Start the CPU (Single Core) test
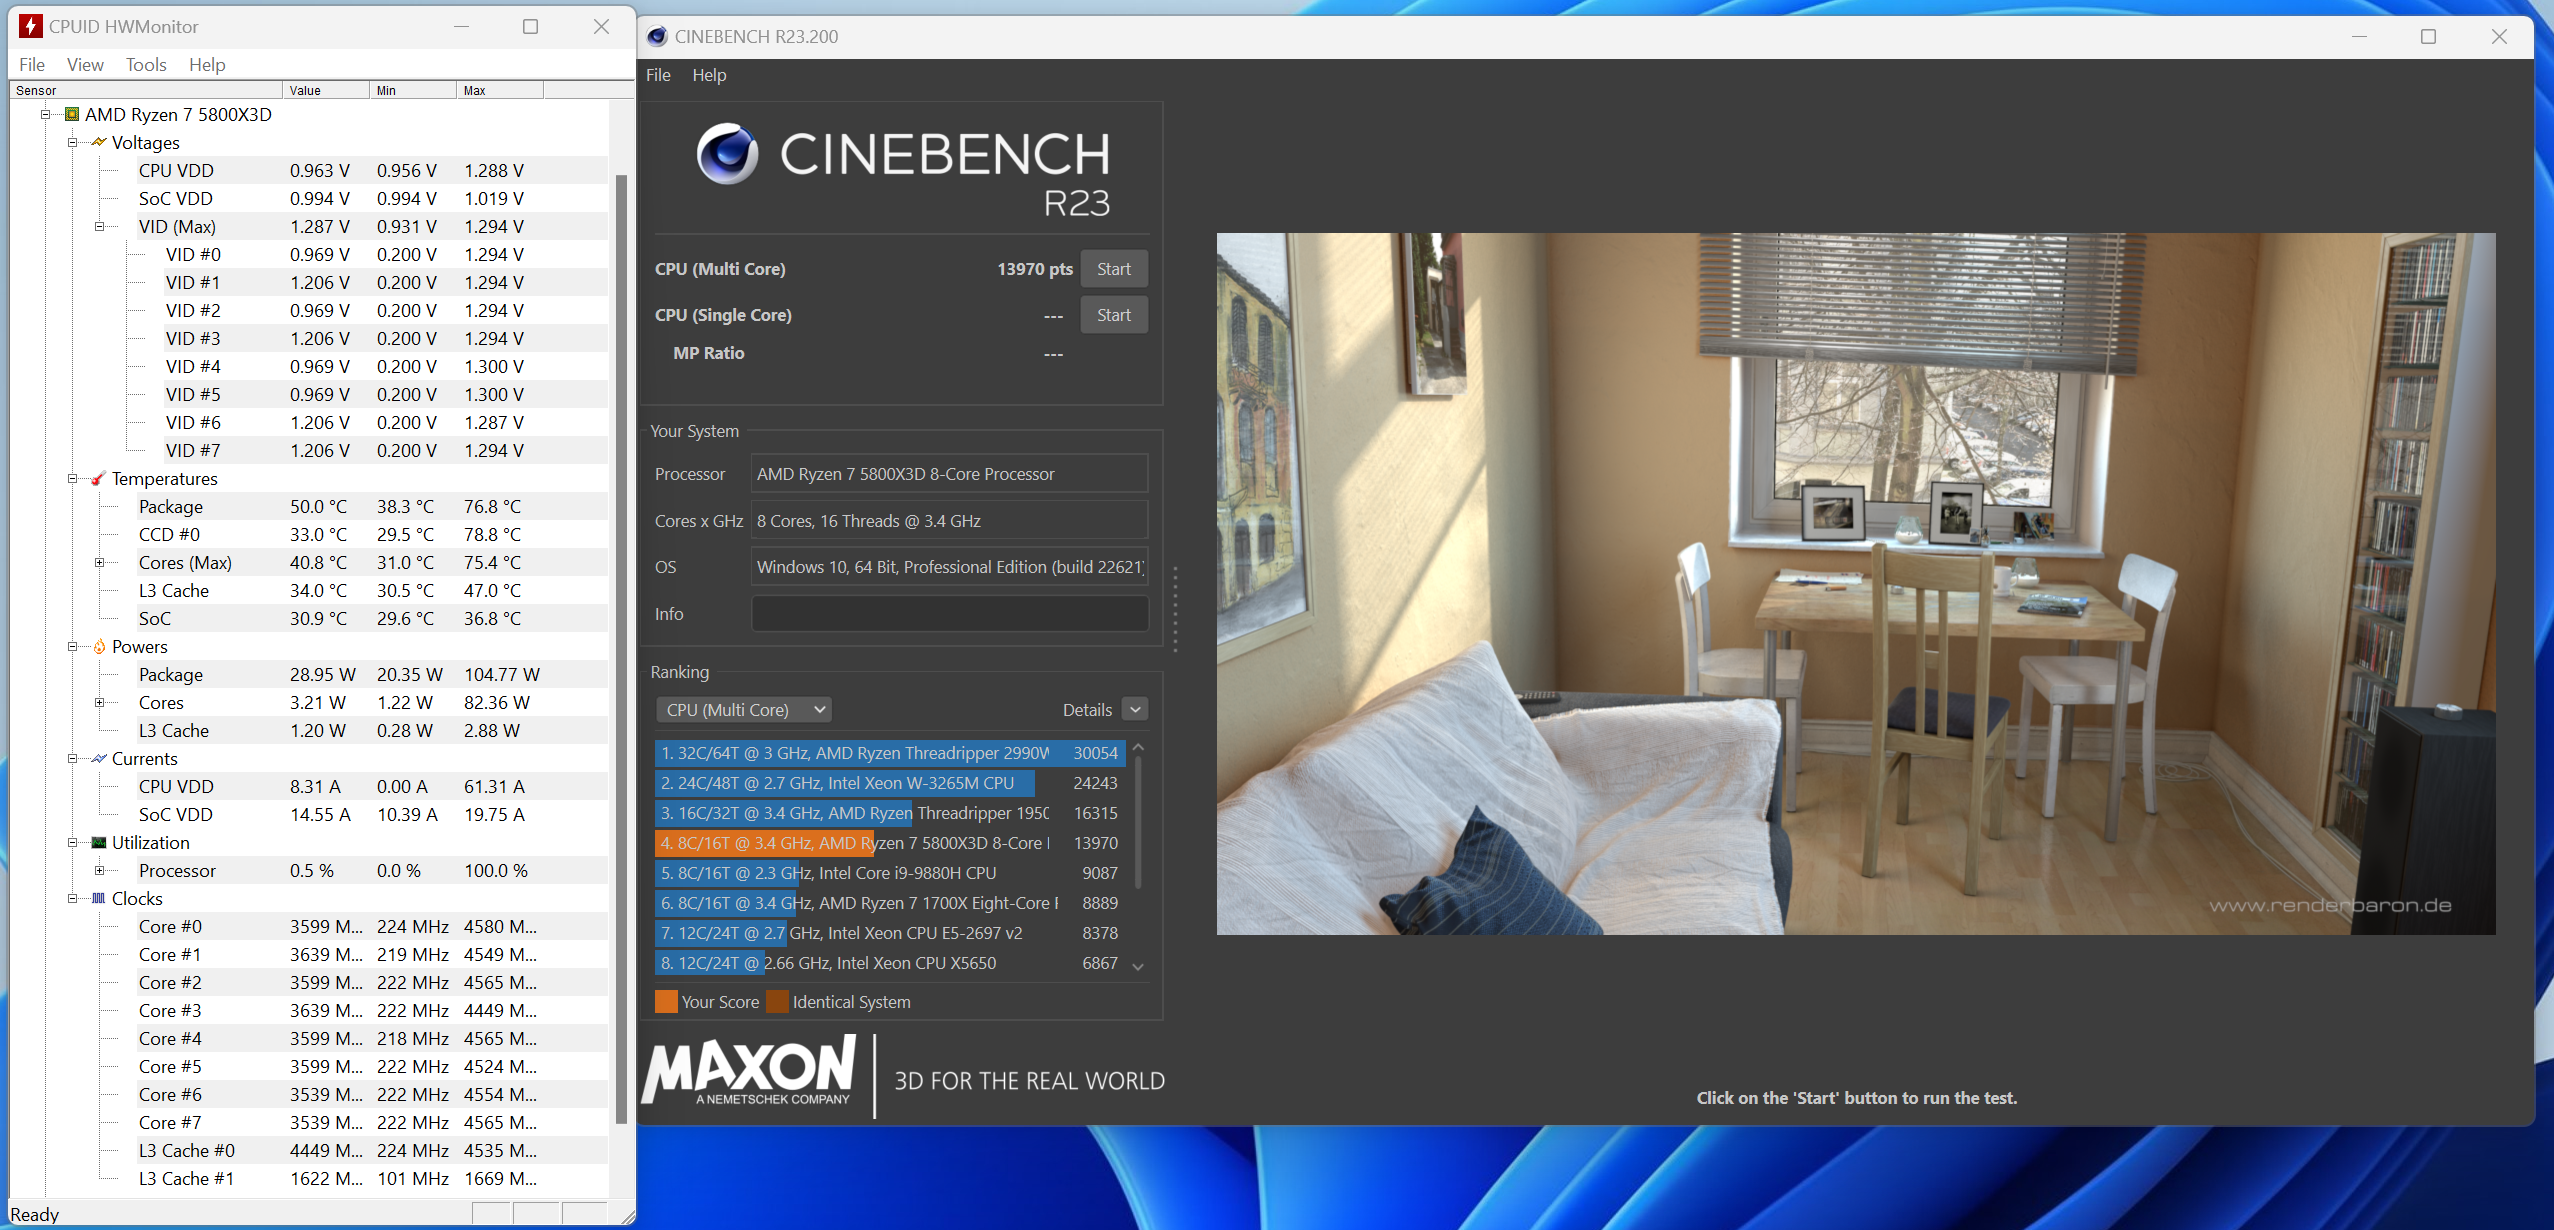Viewport: 2554px width, 1230px height. tap(1113, 315)
